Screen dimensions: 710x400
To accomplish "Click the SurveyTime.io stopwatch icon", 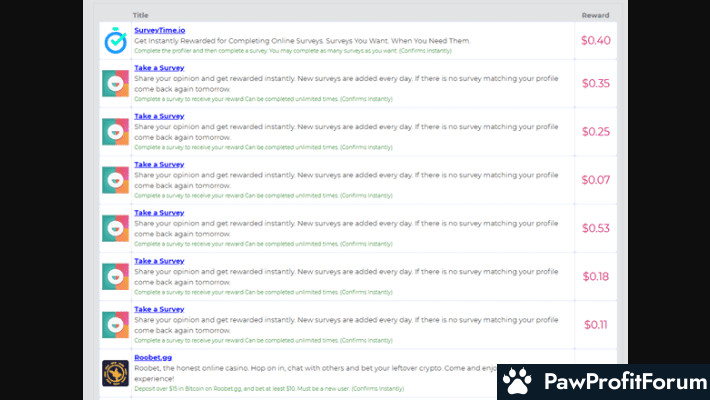I will click(116, 40).
